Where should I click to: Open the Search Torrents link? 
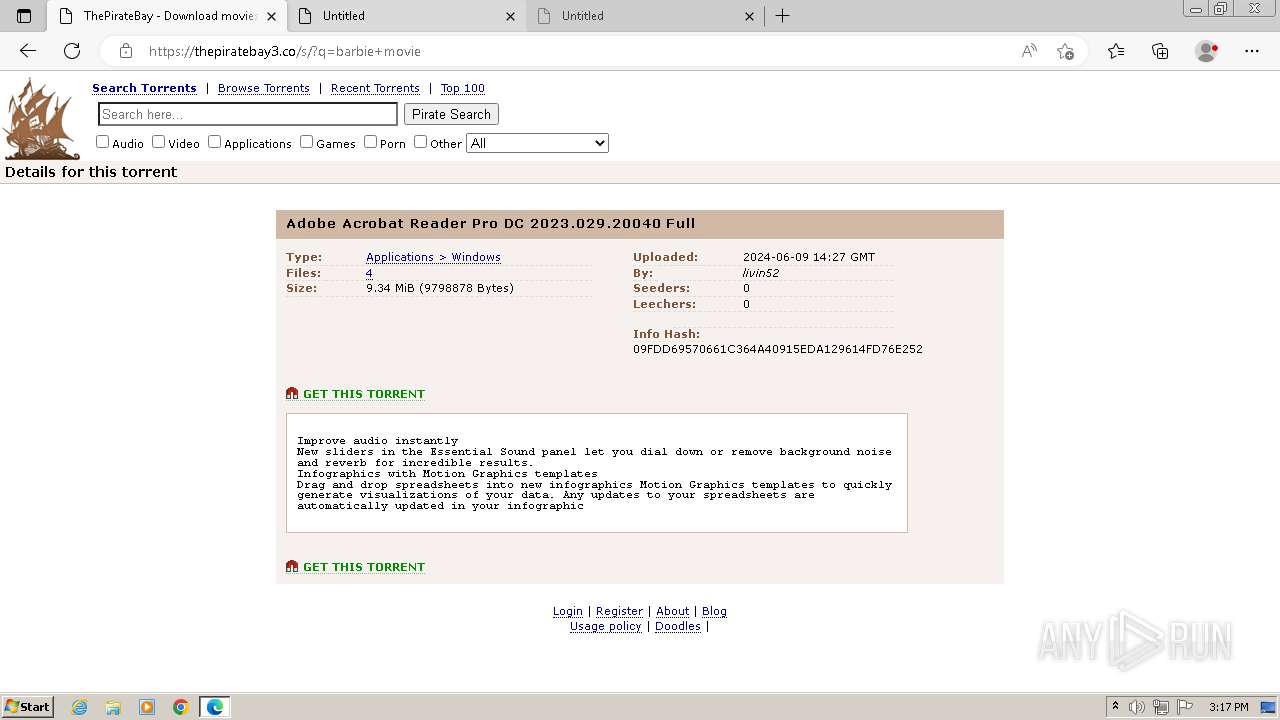click(144, 88)
